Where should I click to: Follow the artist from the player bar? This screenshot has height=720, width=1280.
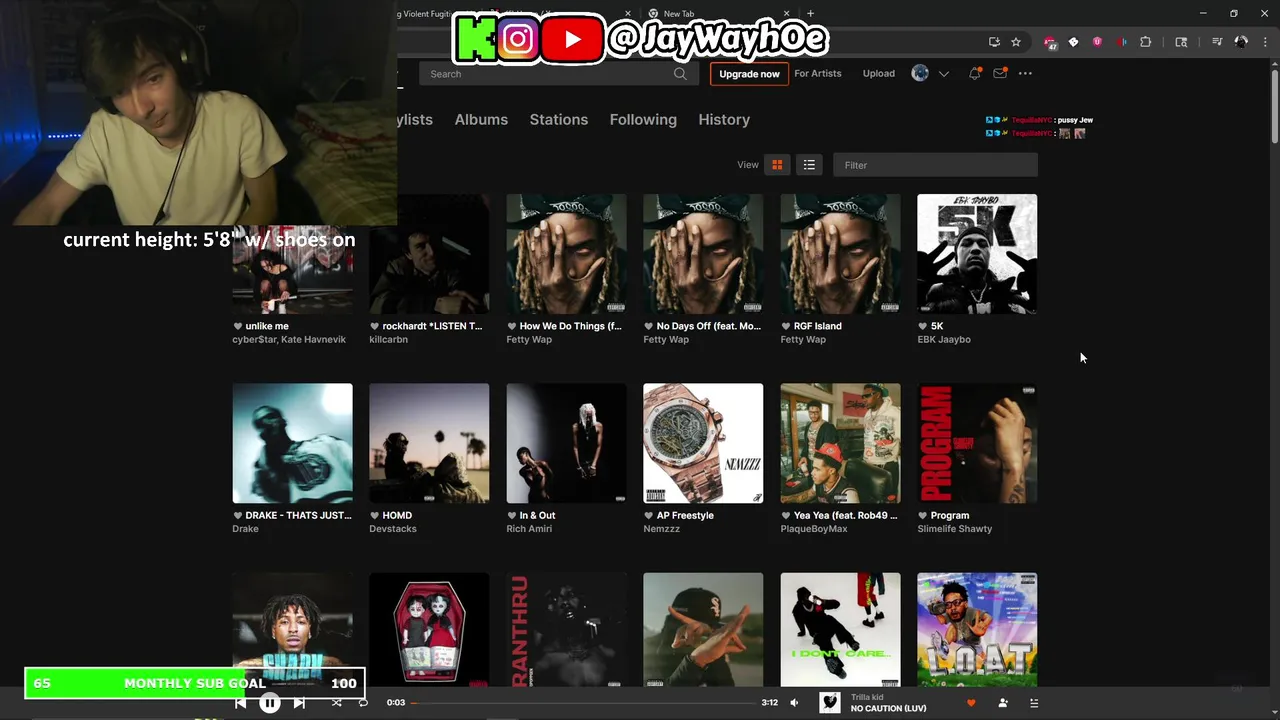[1003, 703]
